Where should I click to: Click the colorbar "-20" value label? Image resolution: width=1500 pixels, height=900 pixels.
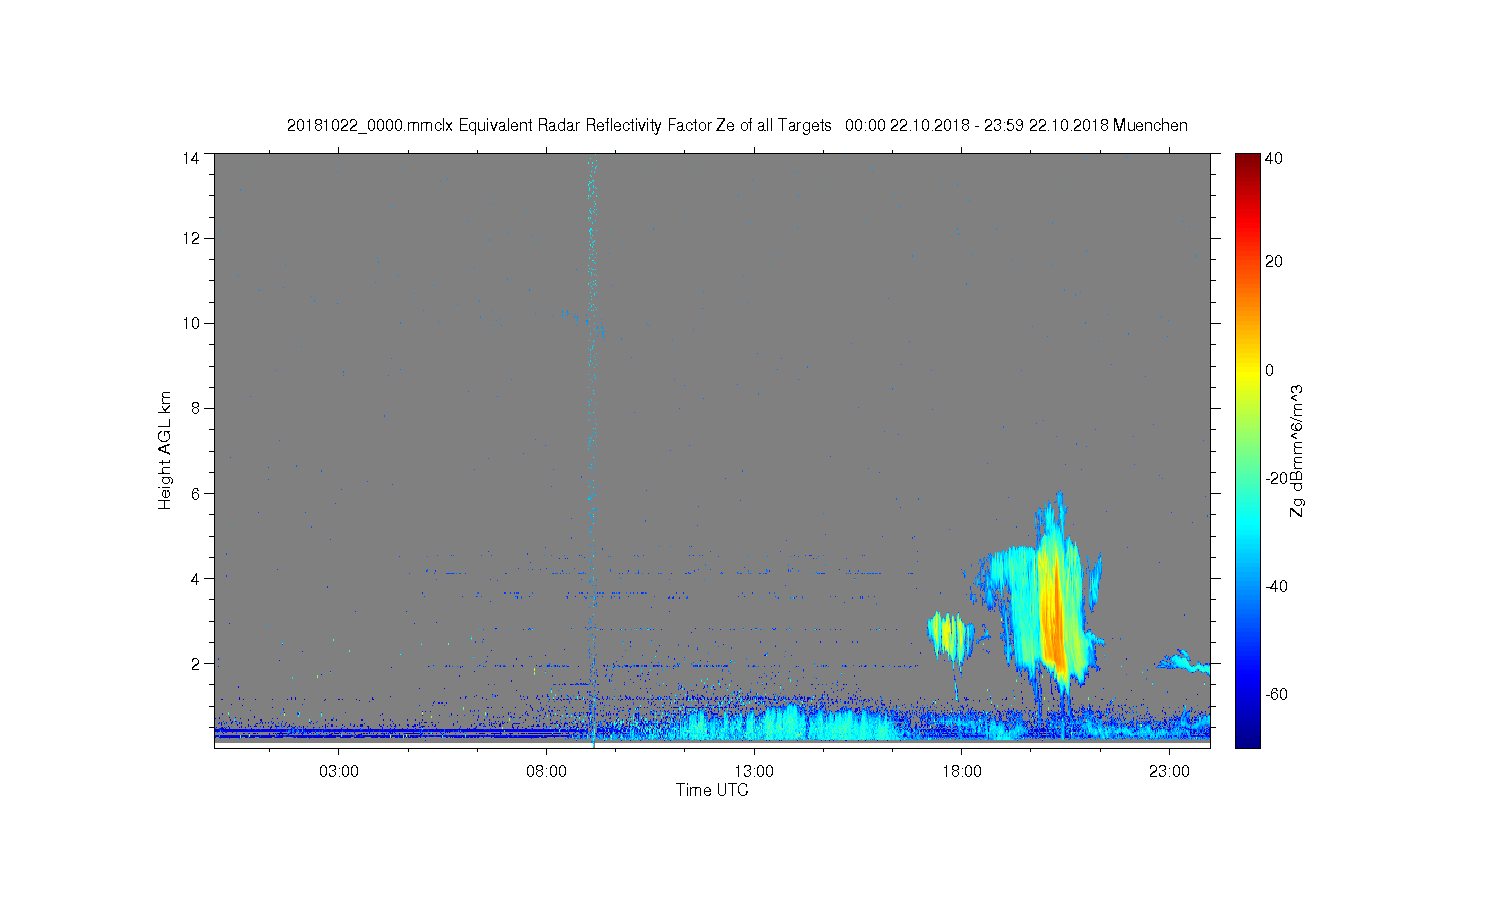click(x=1276, y=478)
